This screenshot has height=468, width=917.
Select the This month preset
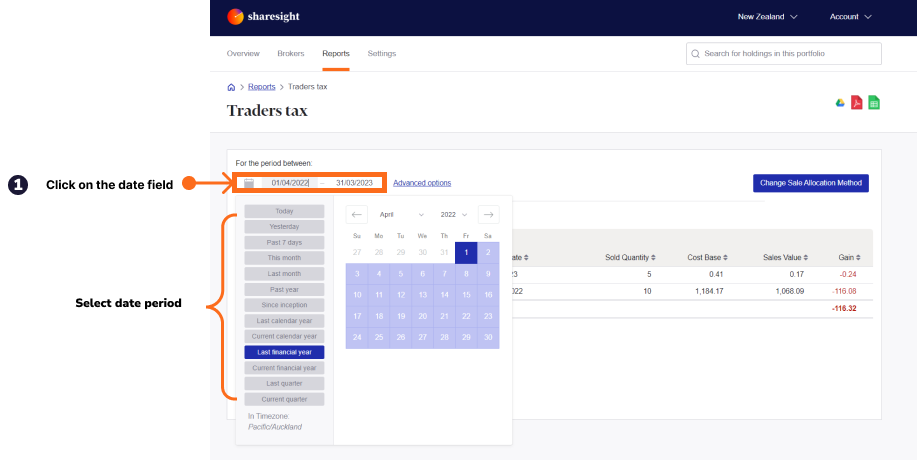(x=284, y=258)
